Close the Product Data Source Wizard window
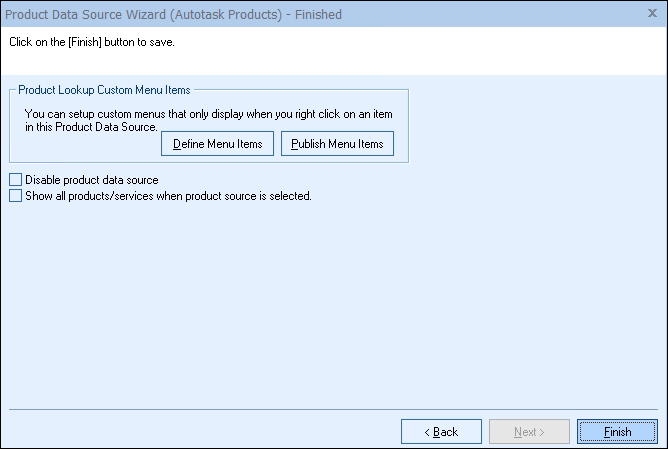Screen dimensions: 668x449 click(x=651, y=14)
